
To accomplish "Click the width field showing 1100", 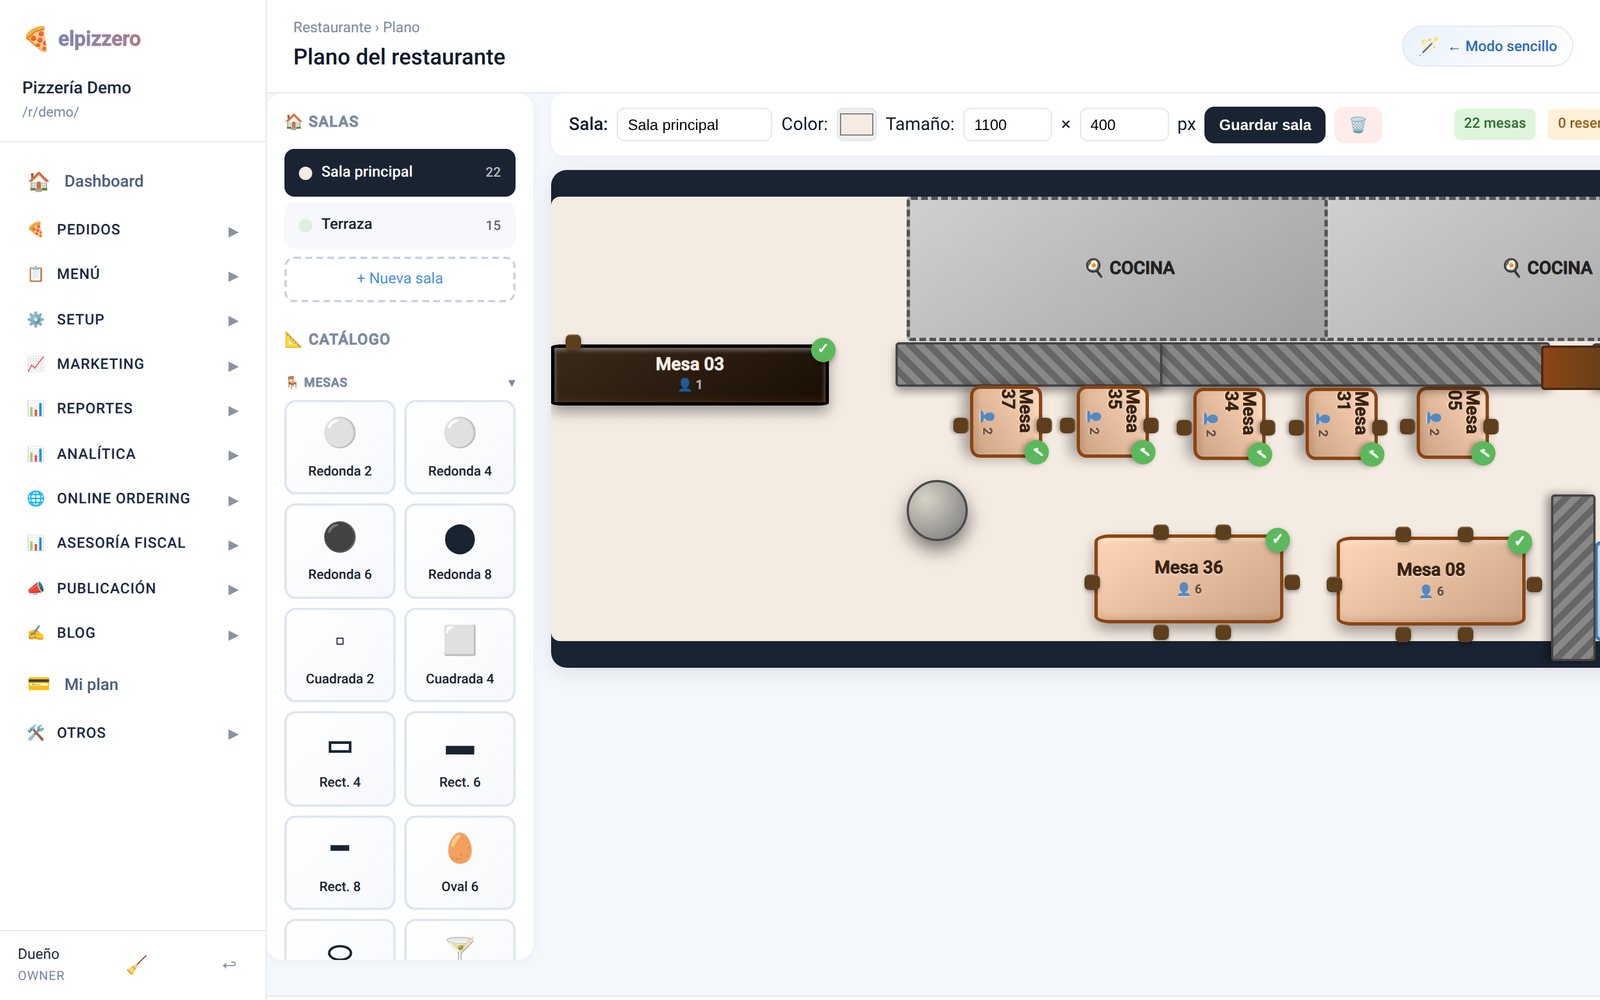I will point(1007,125).
